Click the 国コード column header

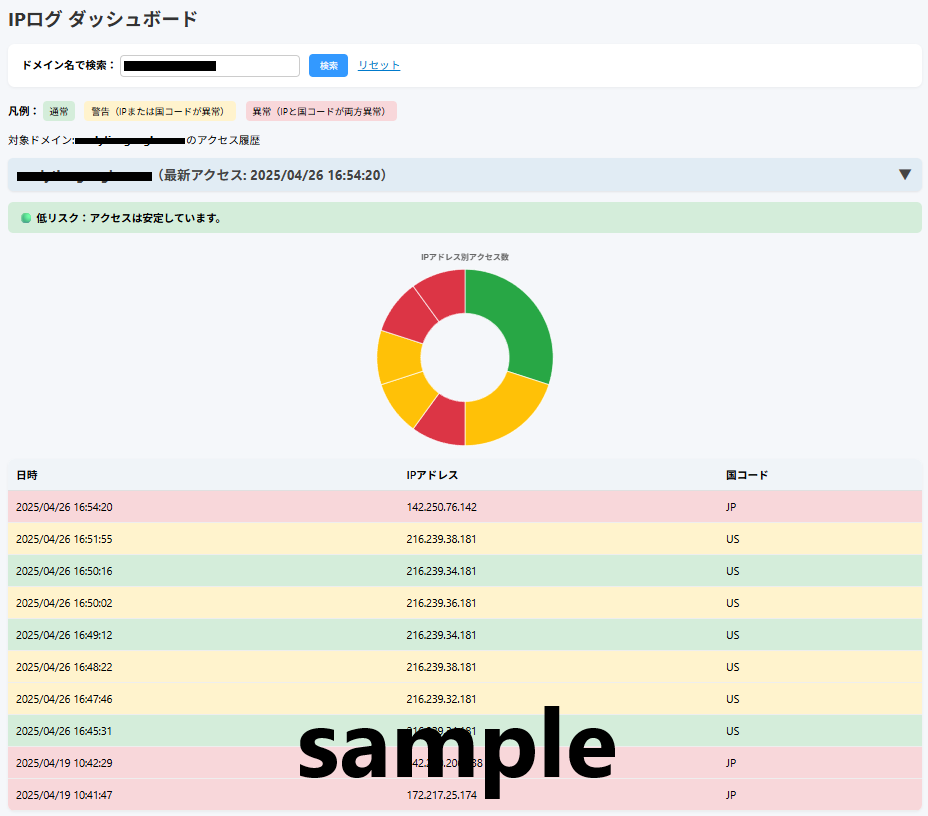[x=747, y=475]
